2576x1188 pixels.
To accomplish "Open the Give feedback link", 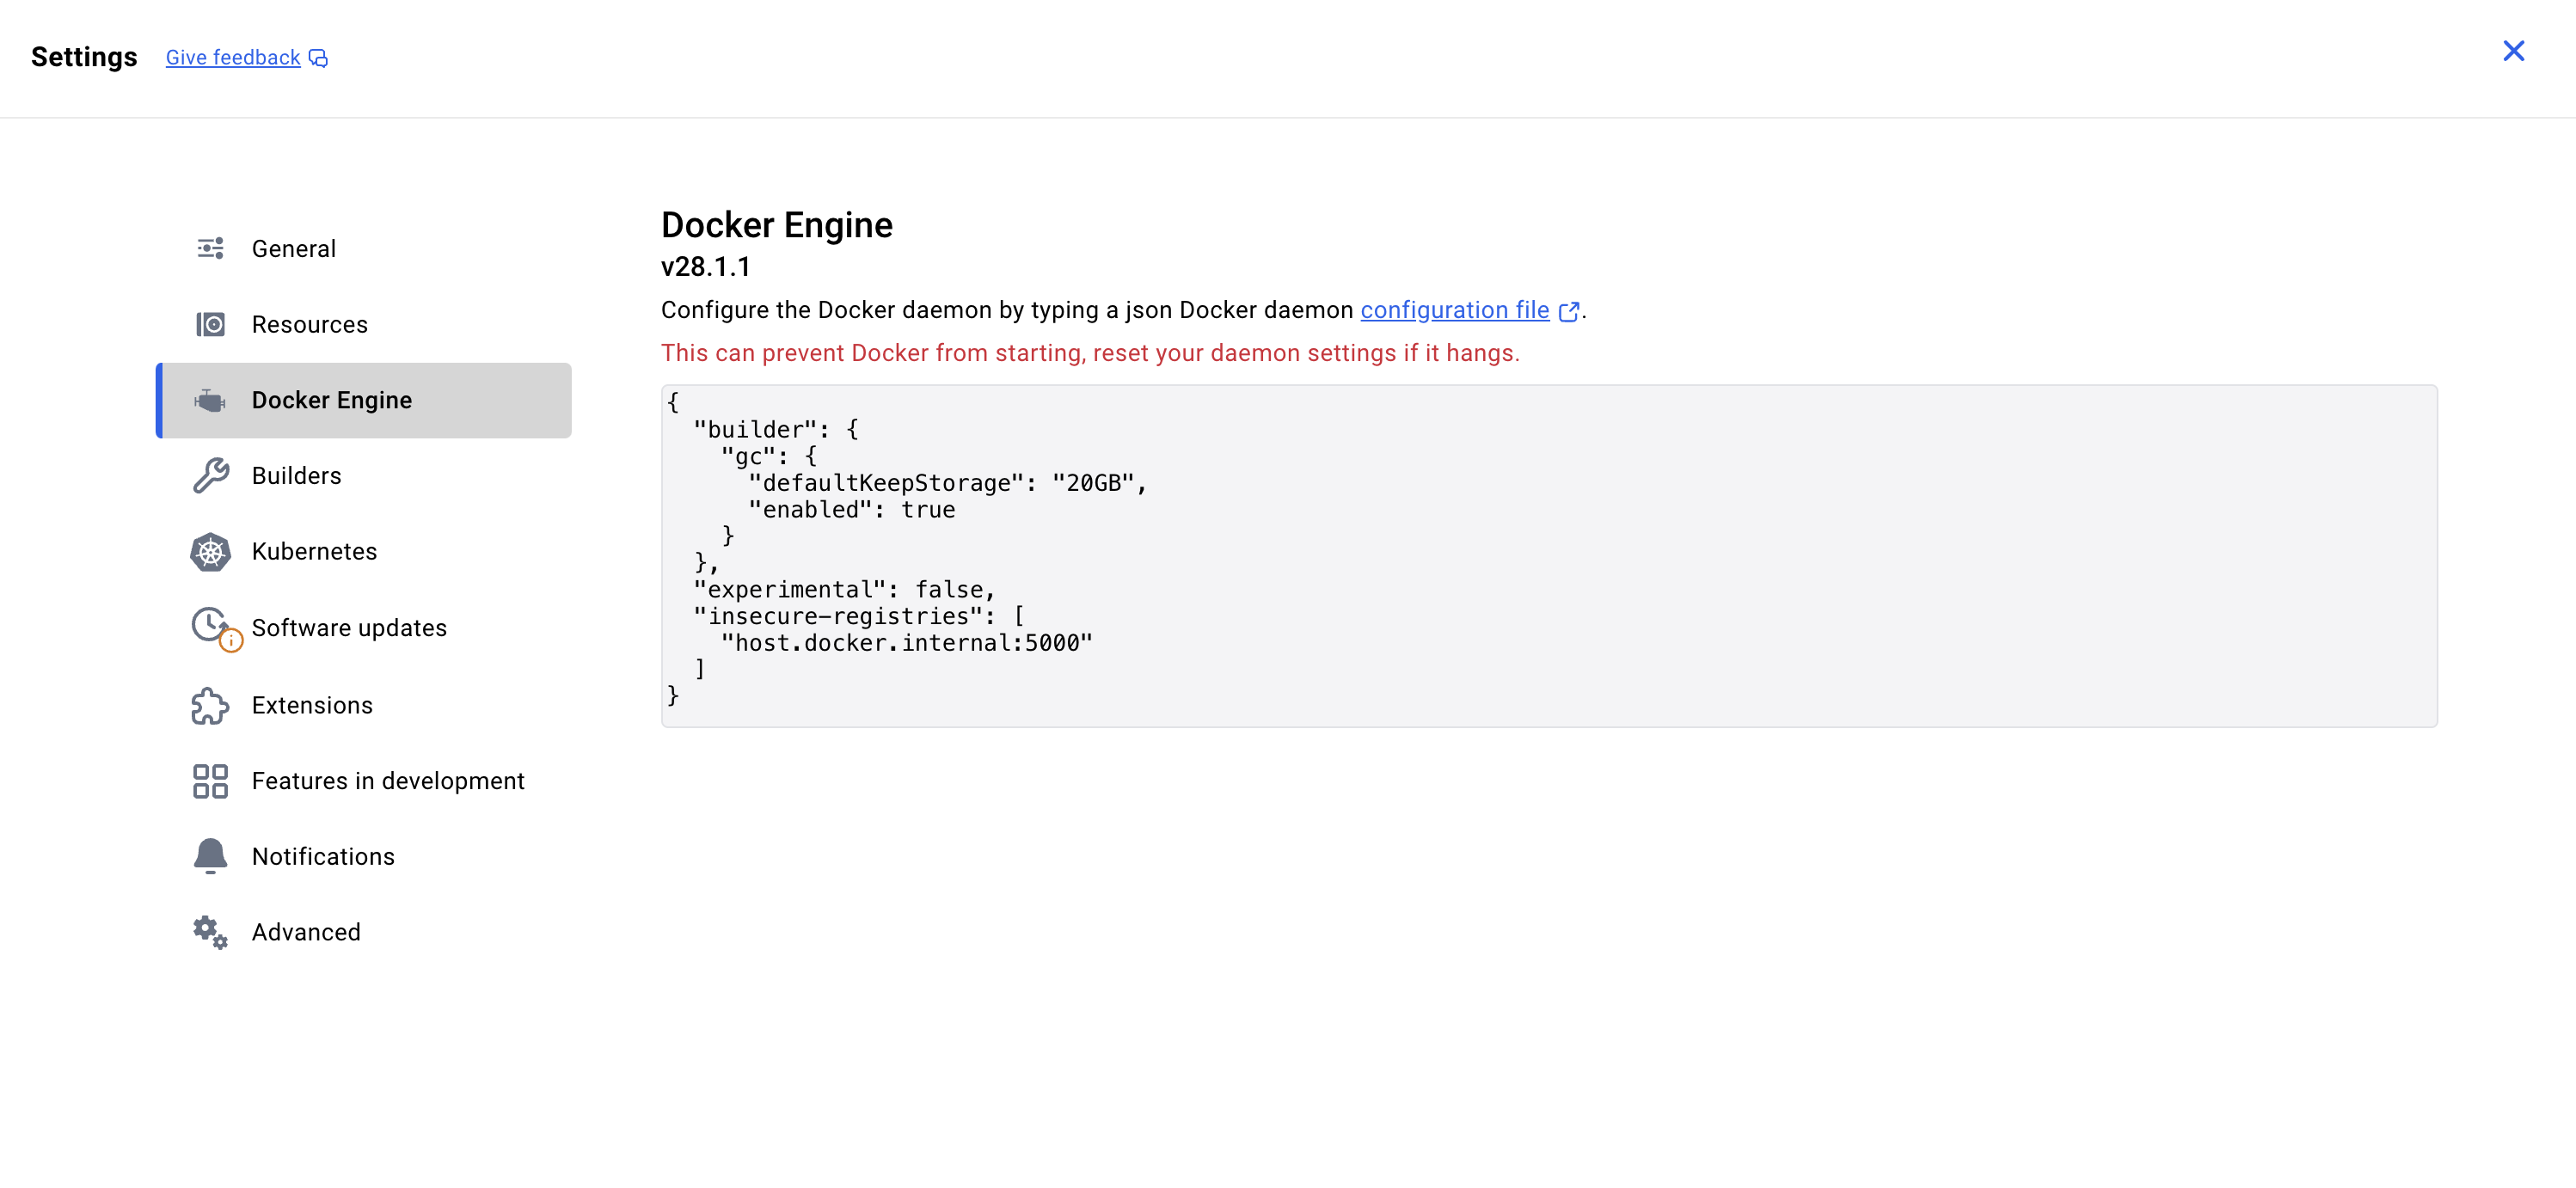I will 233,58.
